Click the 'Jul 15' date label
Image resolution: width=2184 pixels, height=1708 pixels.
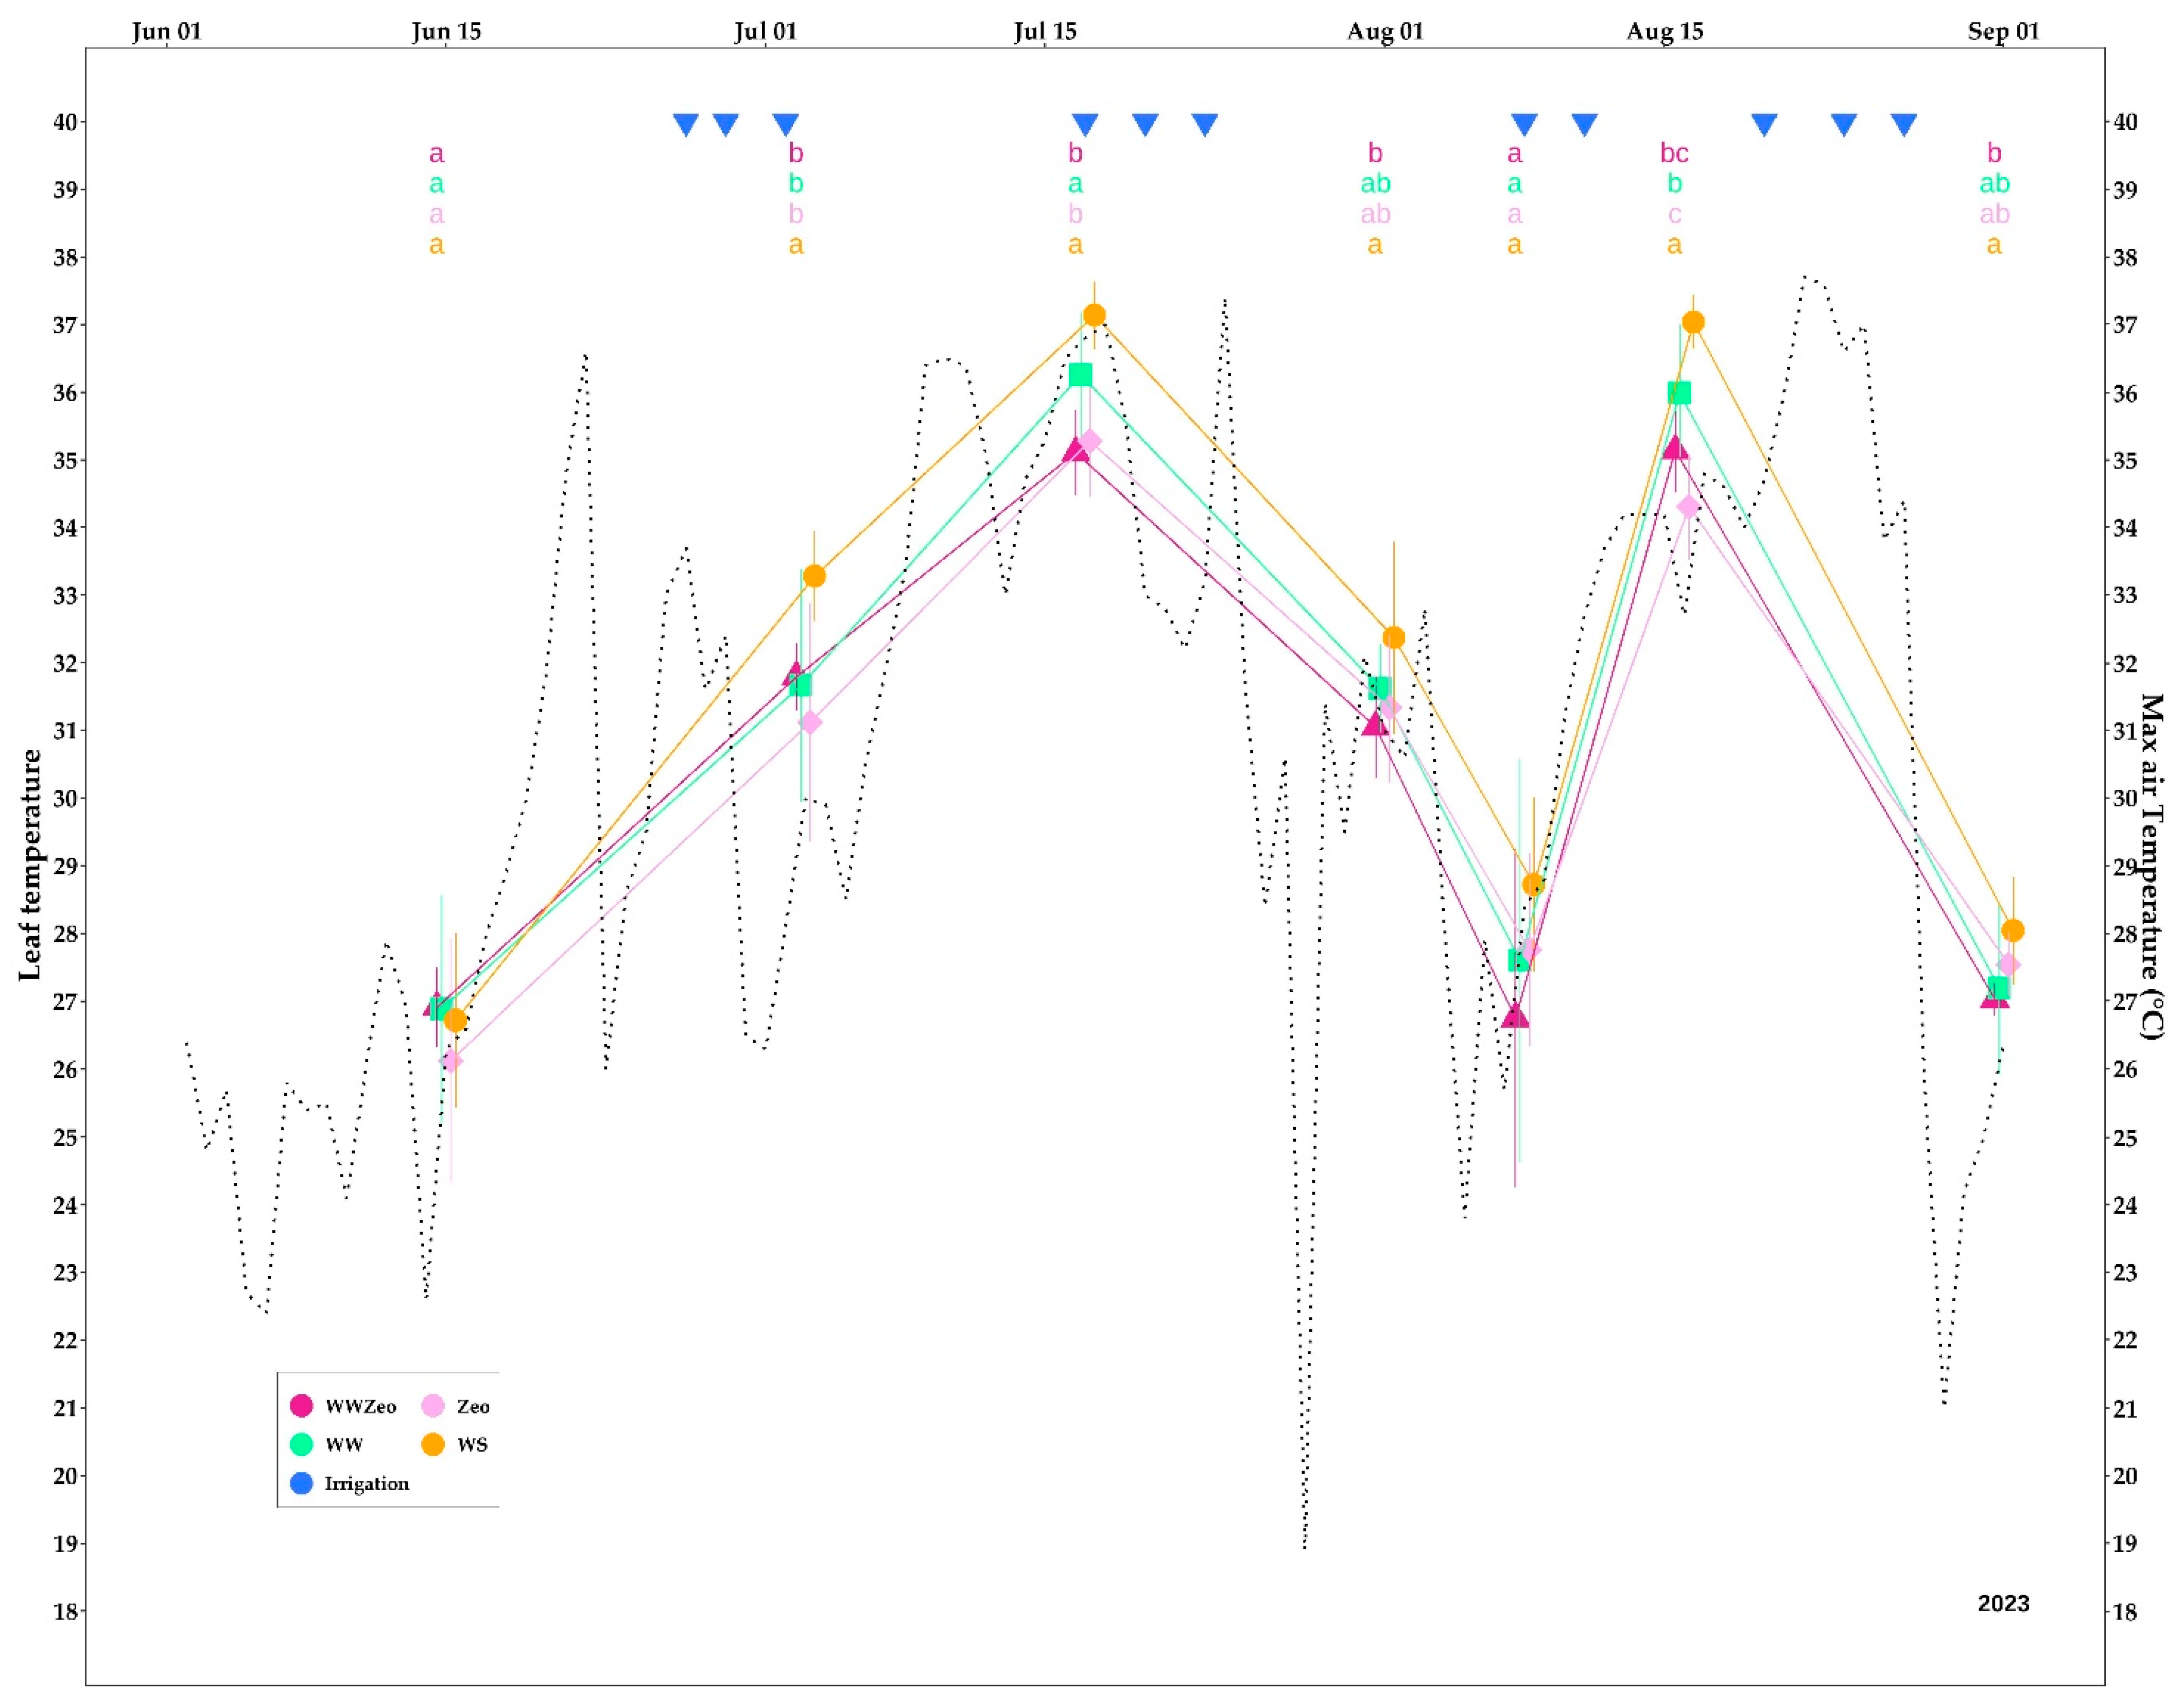pos(1045,31)
